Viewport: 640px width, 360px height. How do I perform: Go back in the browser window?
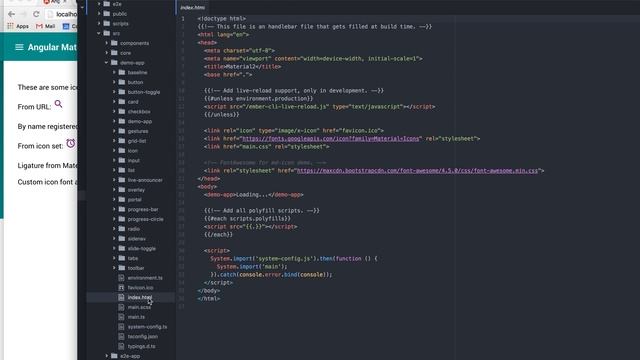(x=11, y=14)
